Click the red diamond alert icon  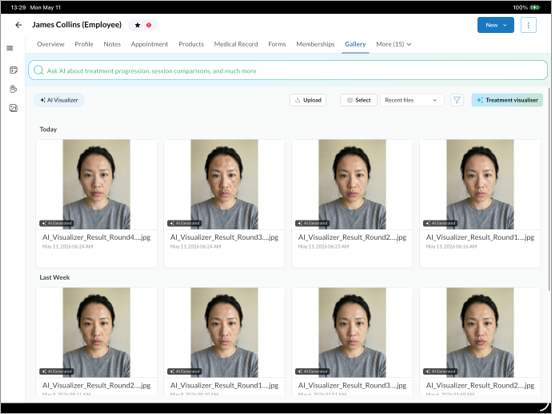[149, 25]
